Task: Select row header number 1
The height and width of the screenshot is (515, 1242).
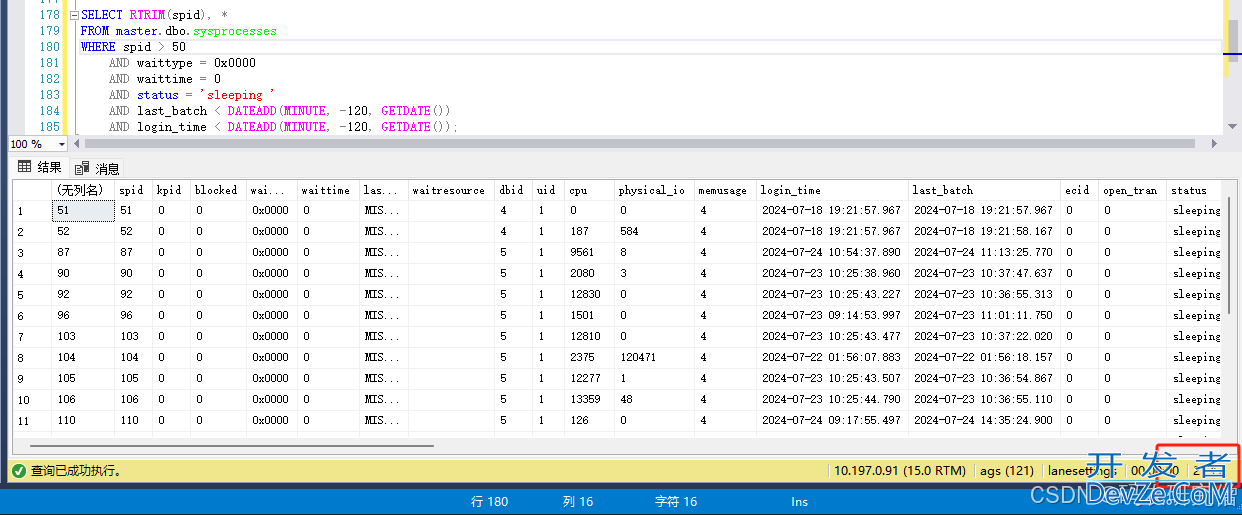Action: (x=32, y=210)
